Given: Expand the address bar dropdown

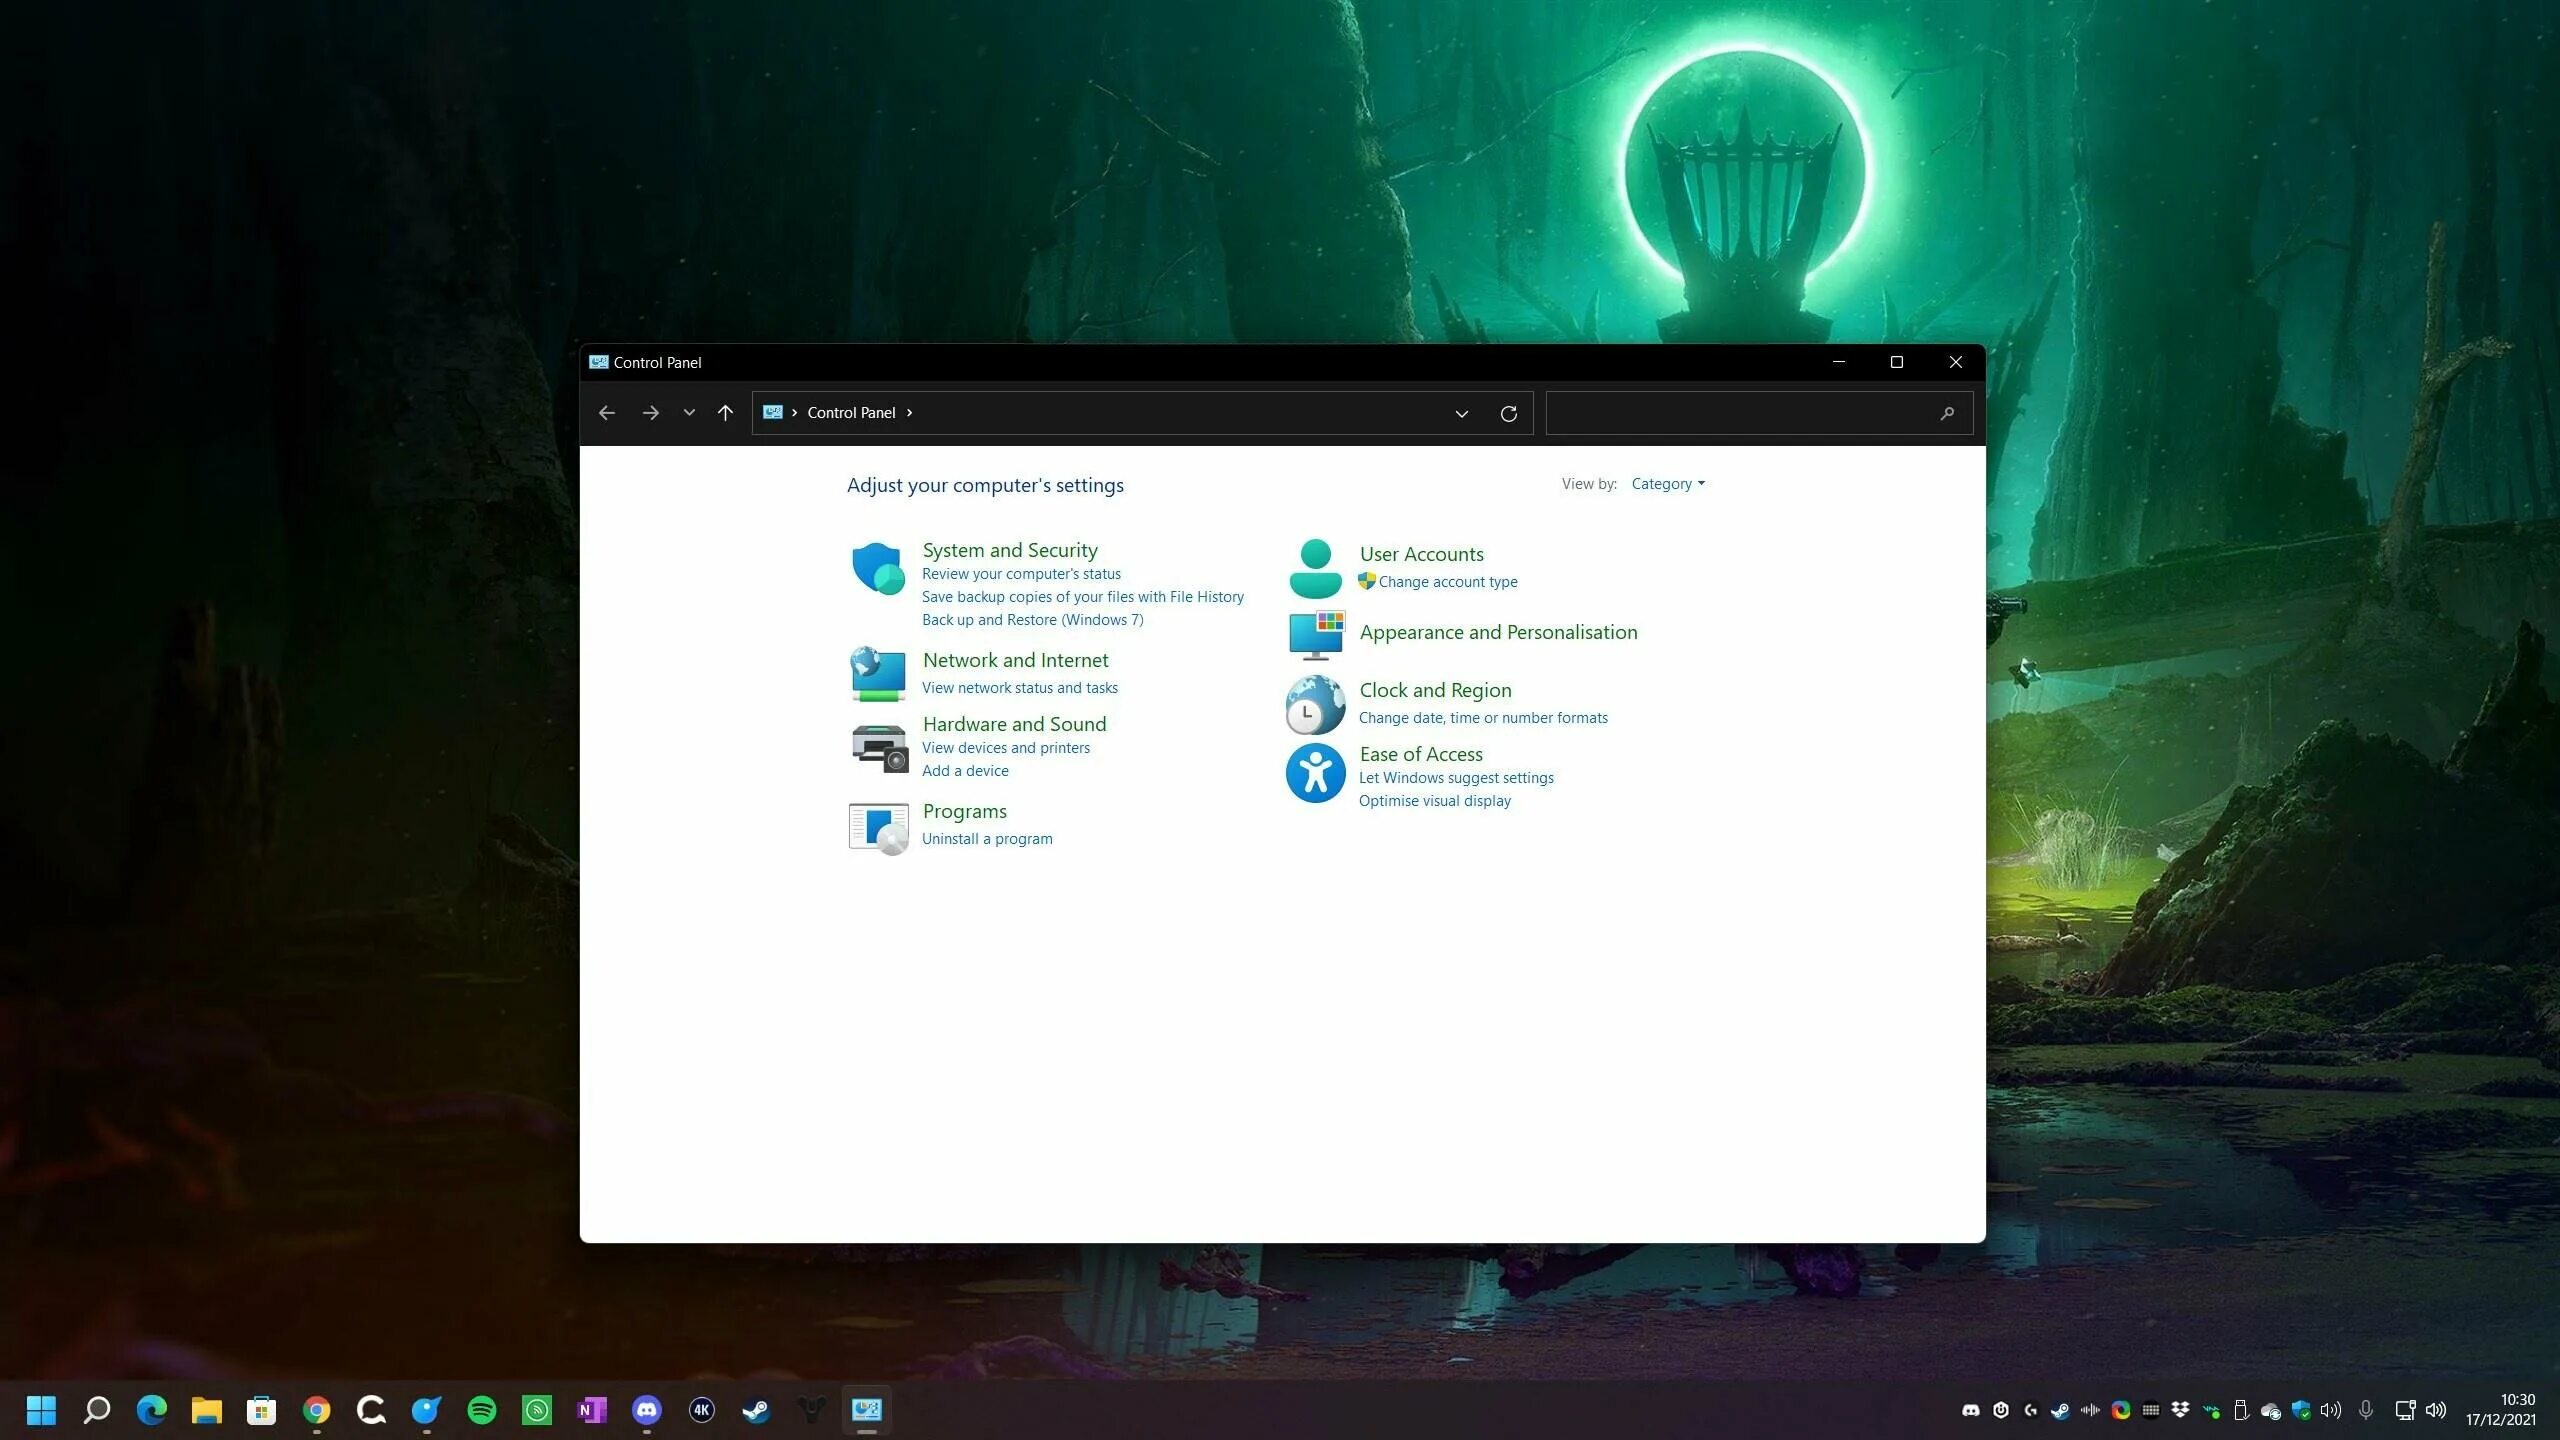Looking at the screenshot, I should coord(1458,413).
